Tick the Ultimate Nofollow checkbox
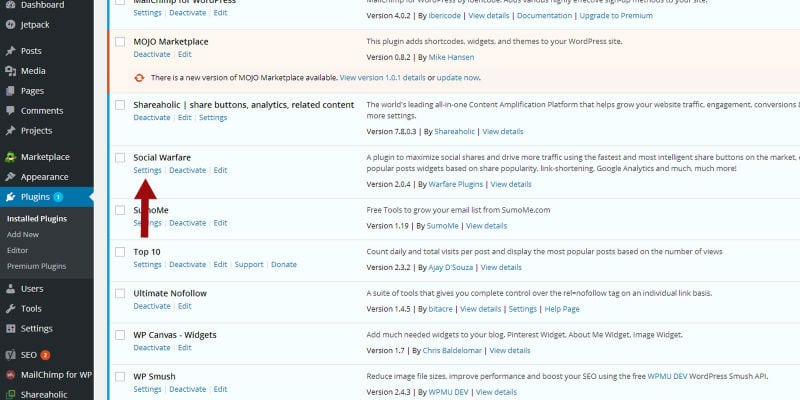 click(x=120, y=293)
